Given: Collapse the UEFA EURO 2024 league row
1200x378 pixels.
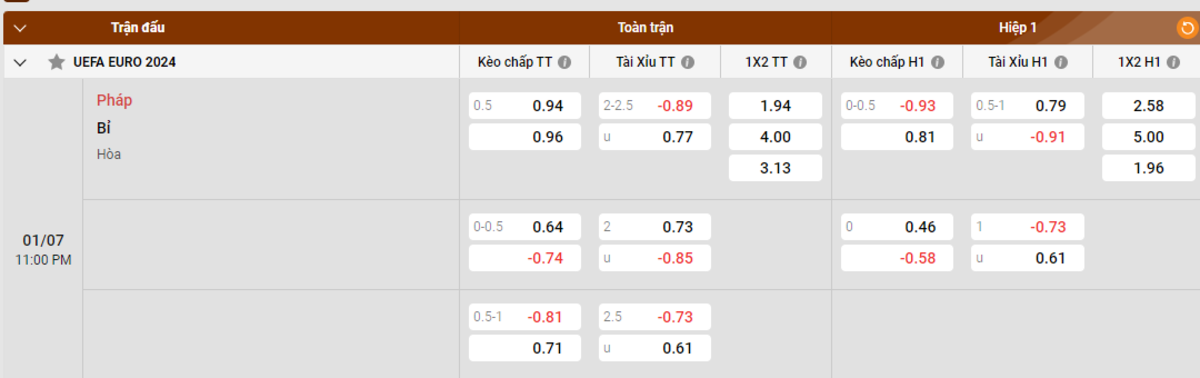Looking at the screenshot, I should click(20, 62).
